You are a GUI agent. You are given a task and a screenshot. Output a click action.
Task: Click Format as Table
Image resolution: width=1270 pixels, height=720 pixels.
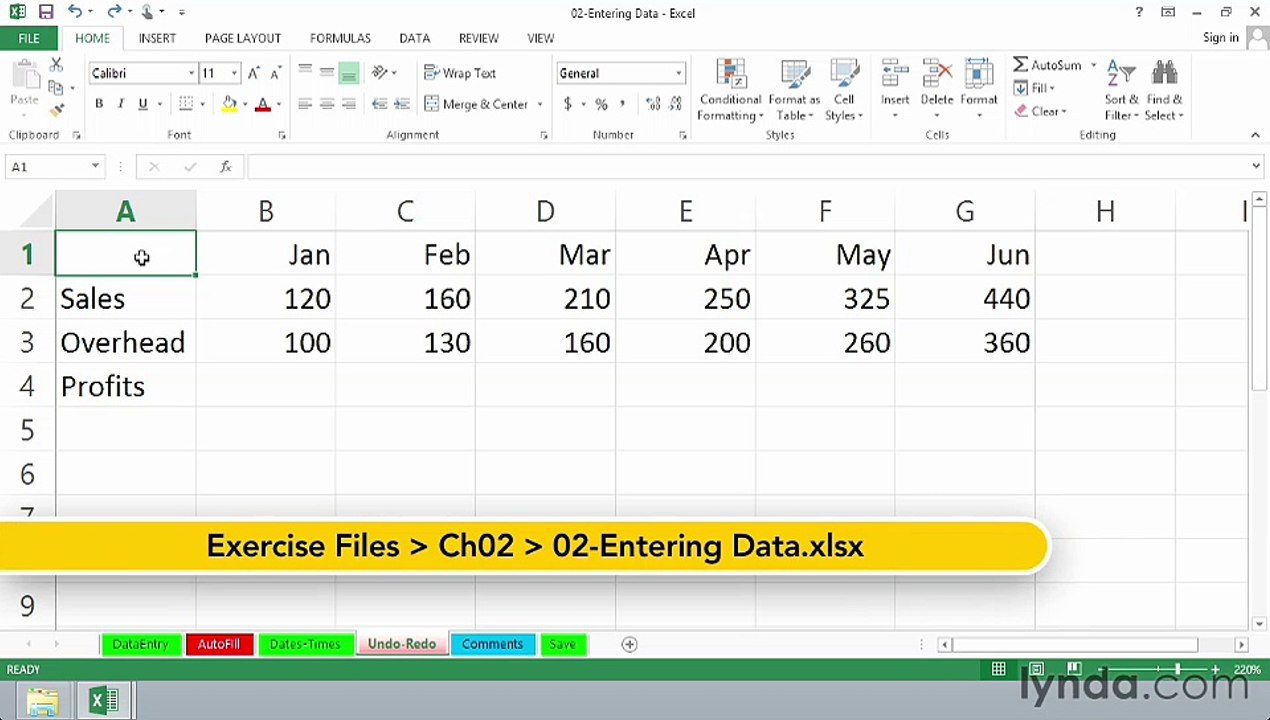[794, 90]
